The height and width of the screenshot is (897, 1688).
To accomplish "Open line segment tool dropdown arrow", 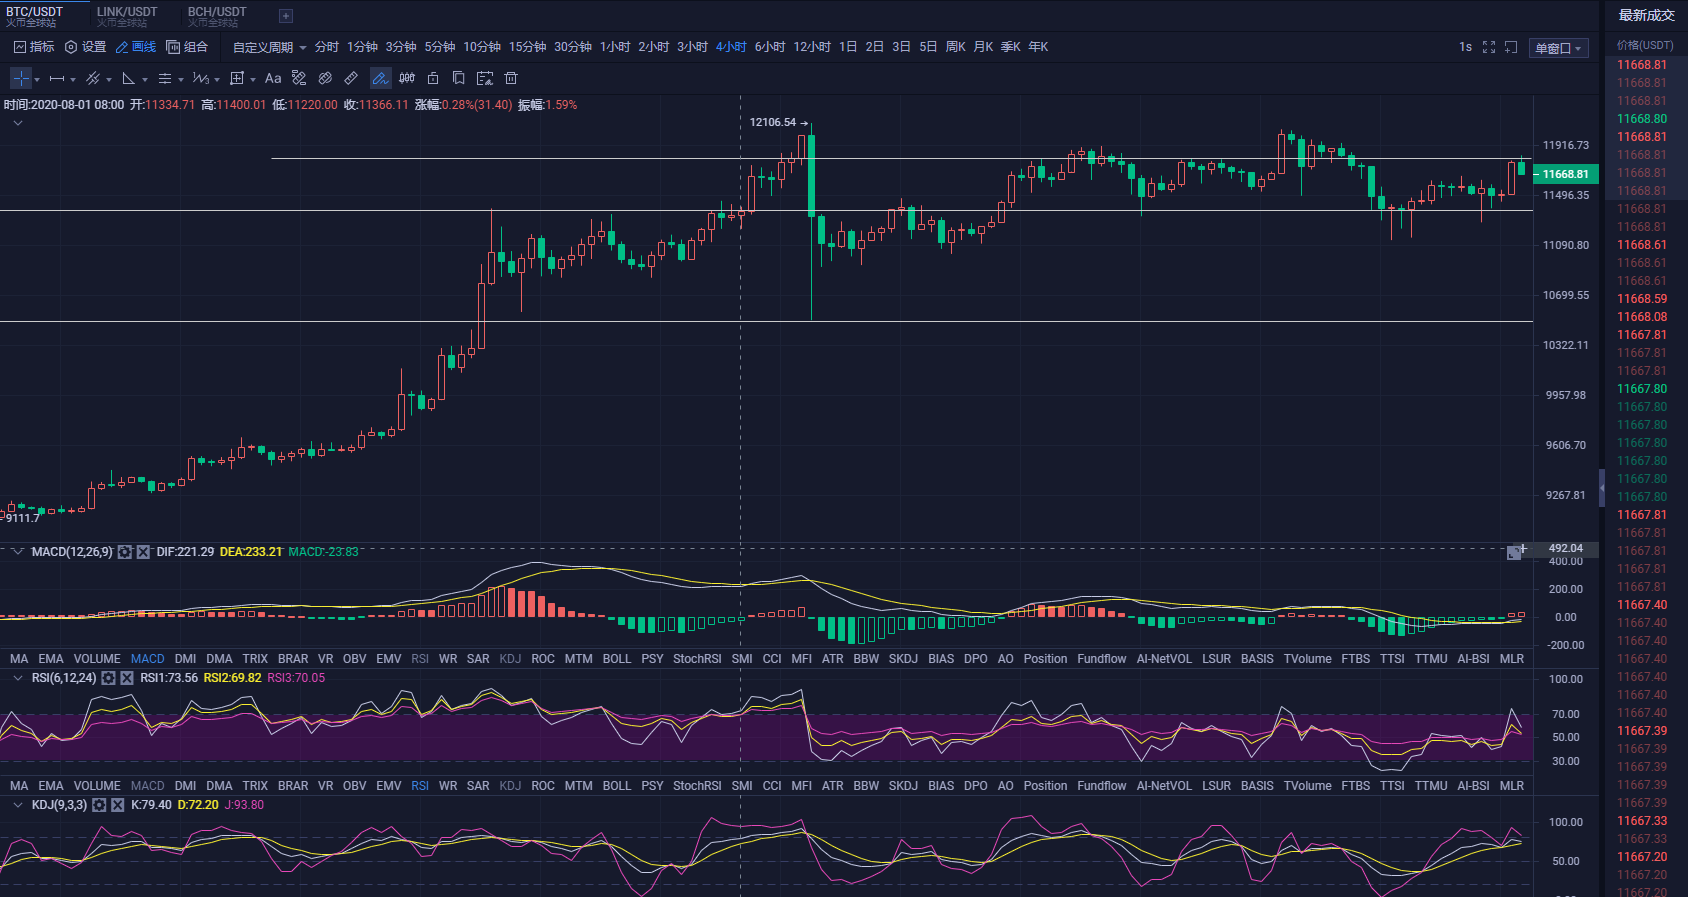I will click(x=73, y=80).
